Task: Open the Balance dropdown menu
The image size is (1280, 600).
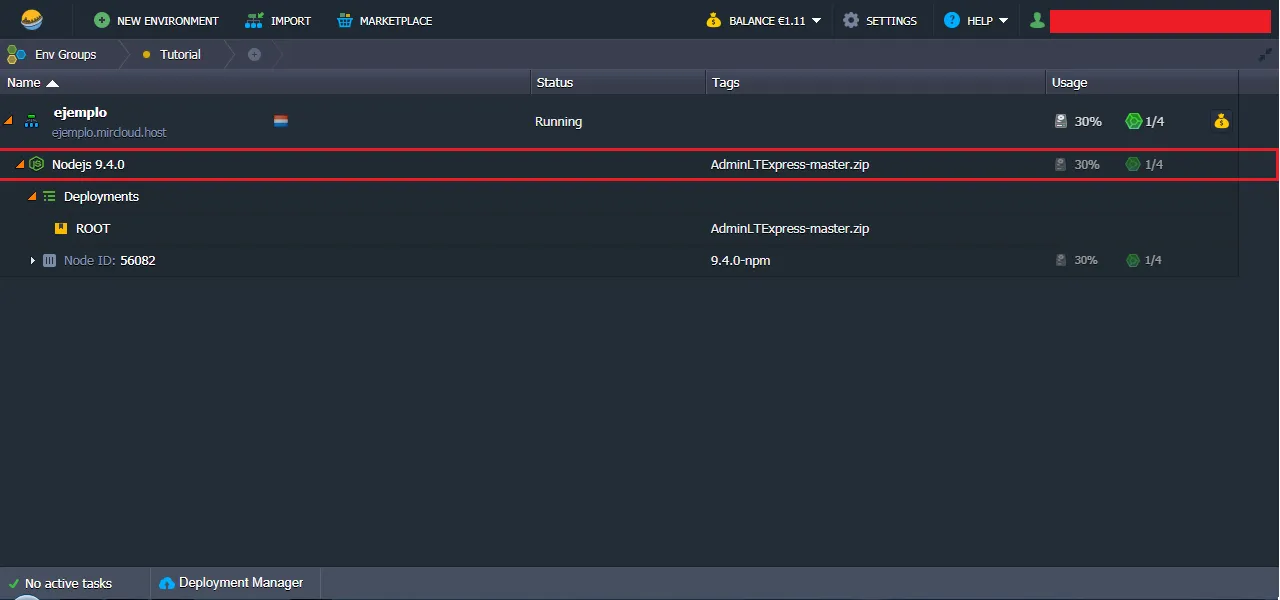Action: (763, 20)
